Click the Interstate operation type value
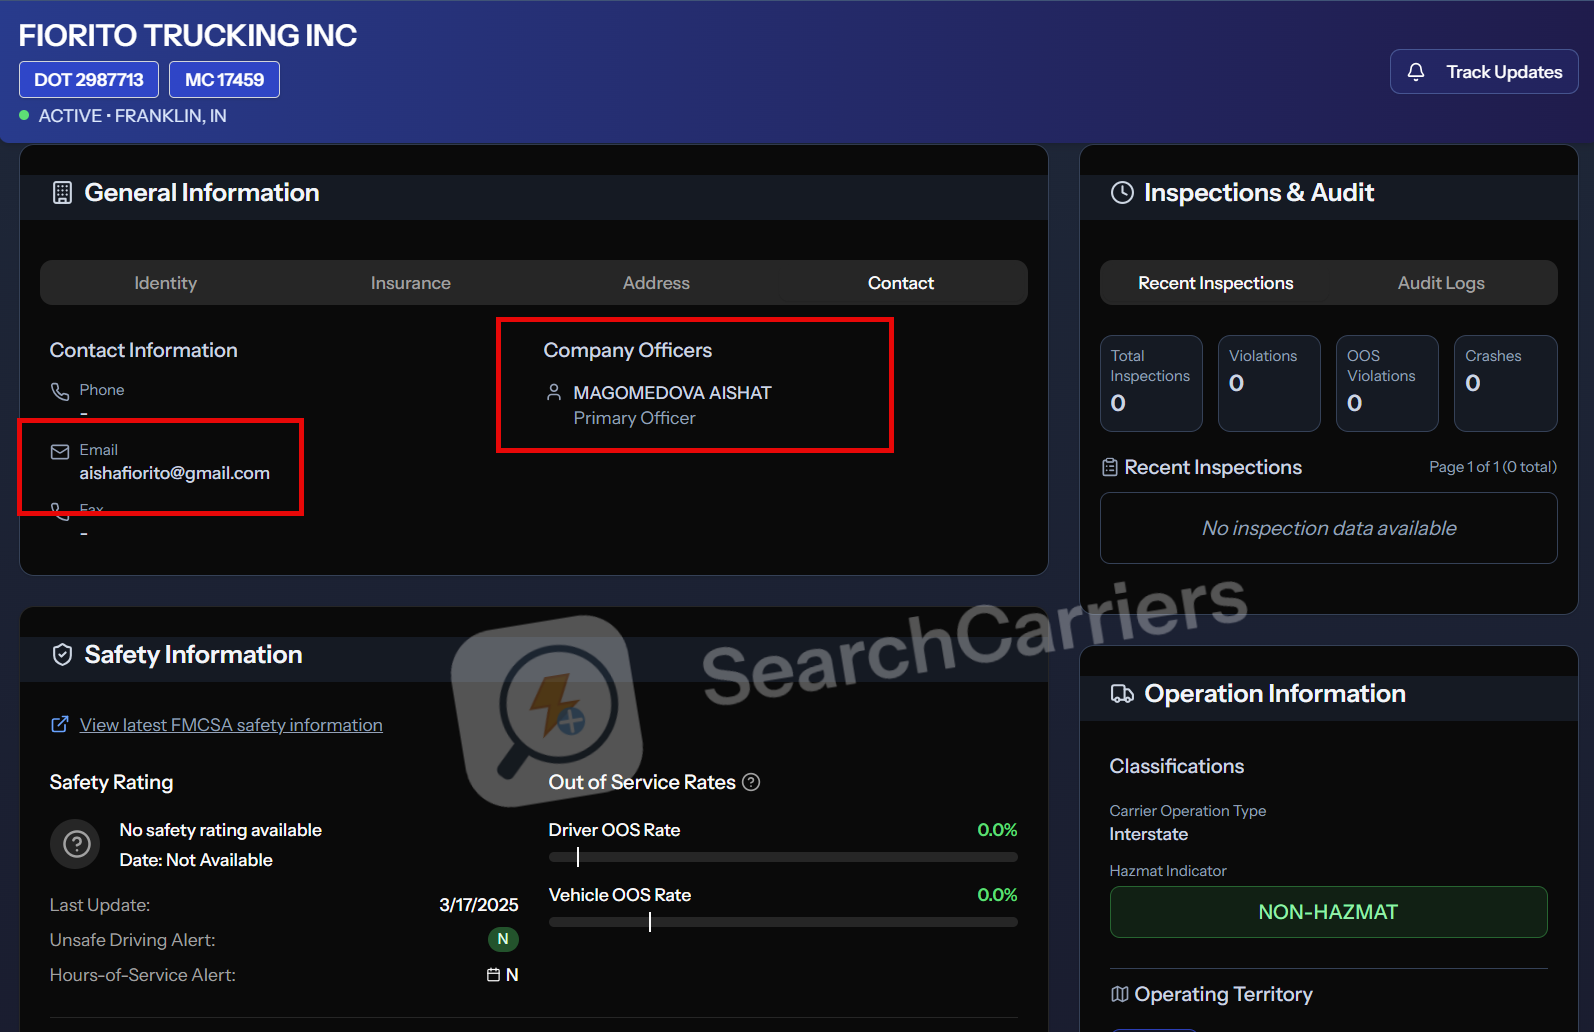1594x1032 pixels. pyautogui.click(x=1148, y=834)
